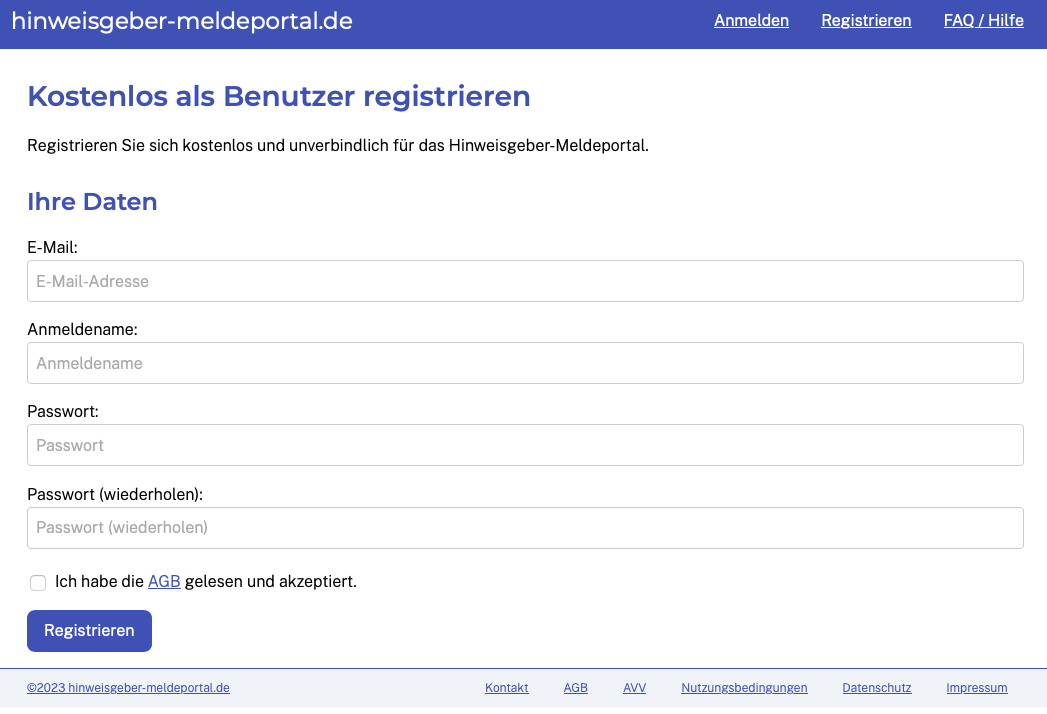View the Nutzungsbedingungen page
The width and height of the screenshot is (1047, 714).
pyautogui.click(x=744, y=688)
